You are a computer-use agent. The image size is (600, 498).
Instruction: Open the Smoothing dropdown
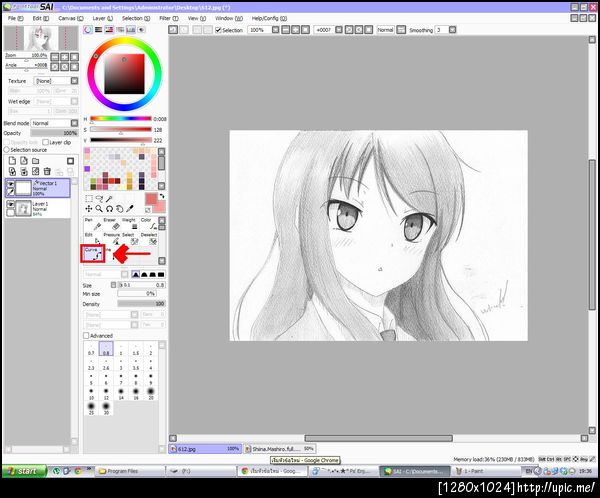click(453, 29)
